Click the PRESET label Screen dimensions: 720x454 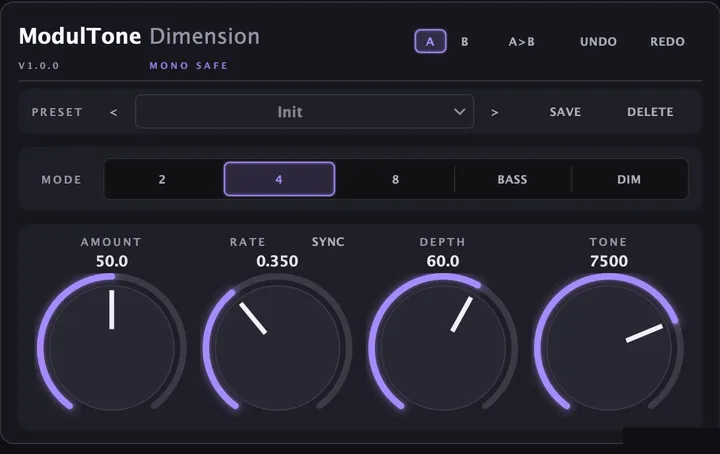point(57,112)
